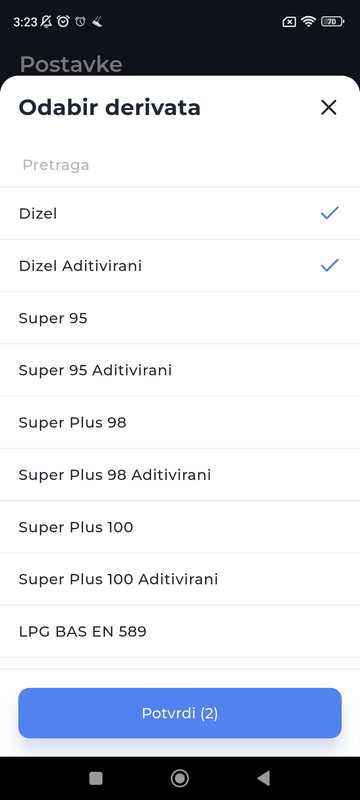Tap the Postavke header behind dialog
This screenshot has width=360, height=800.
(x=71, y=64)
